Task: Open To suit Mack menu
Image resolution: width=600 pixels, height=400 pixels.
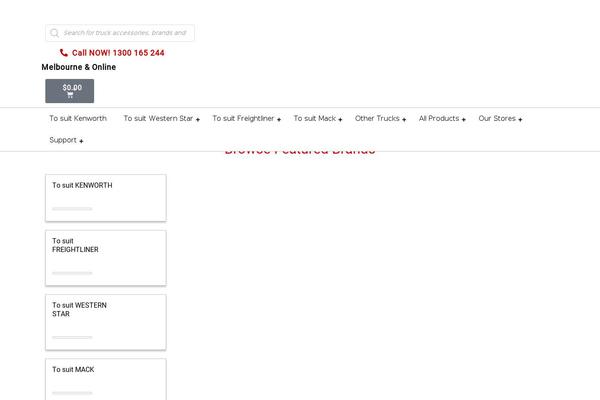Action: coord(315,119)
